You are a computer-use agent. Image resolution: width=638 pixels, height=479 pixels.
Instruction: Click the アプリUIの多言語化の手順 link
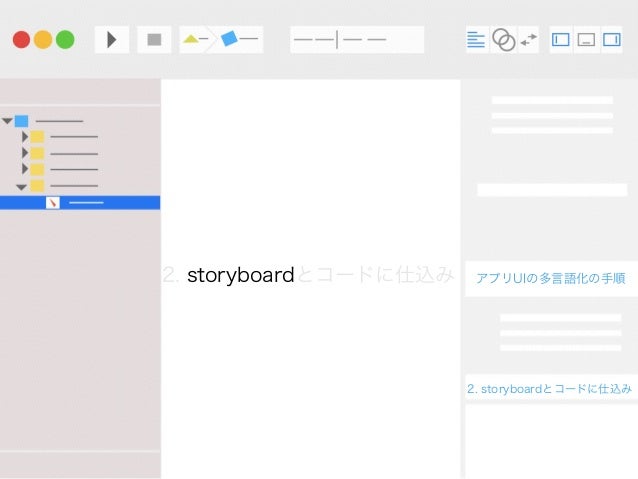coord(551,278)
